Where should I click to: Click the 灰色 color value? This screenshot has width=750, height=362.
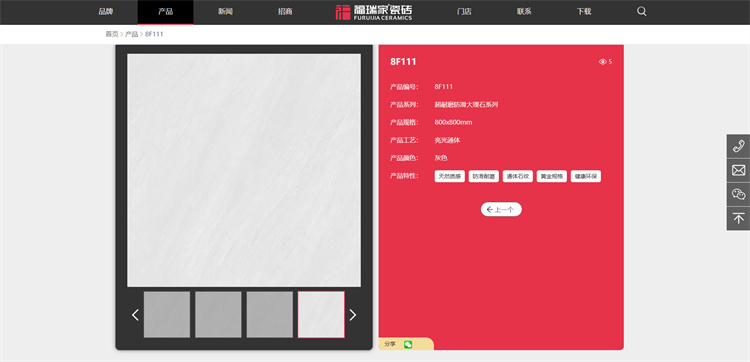(x=441, y=158)
